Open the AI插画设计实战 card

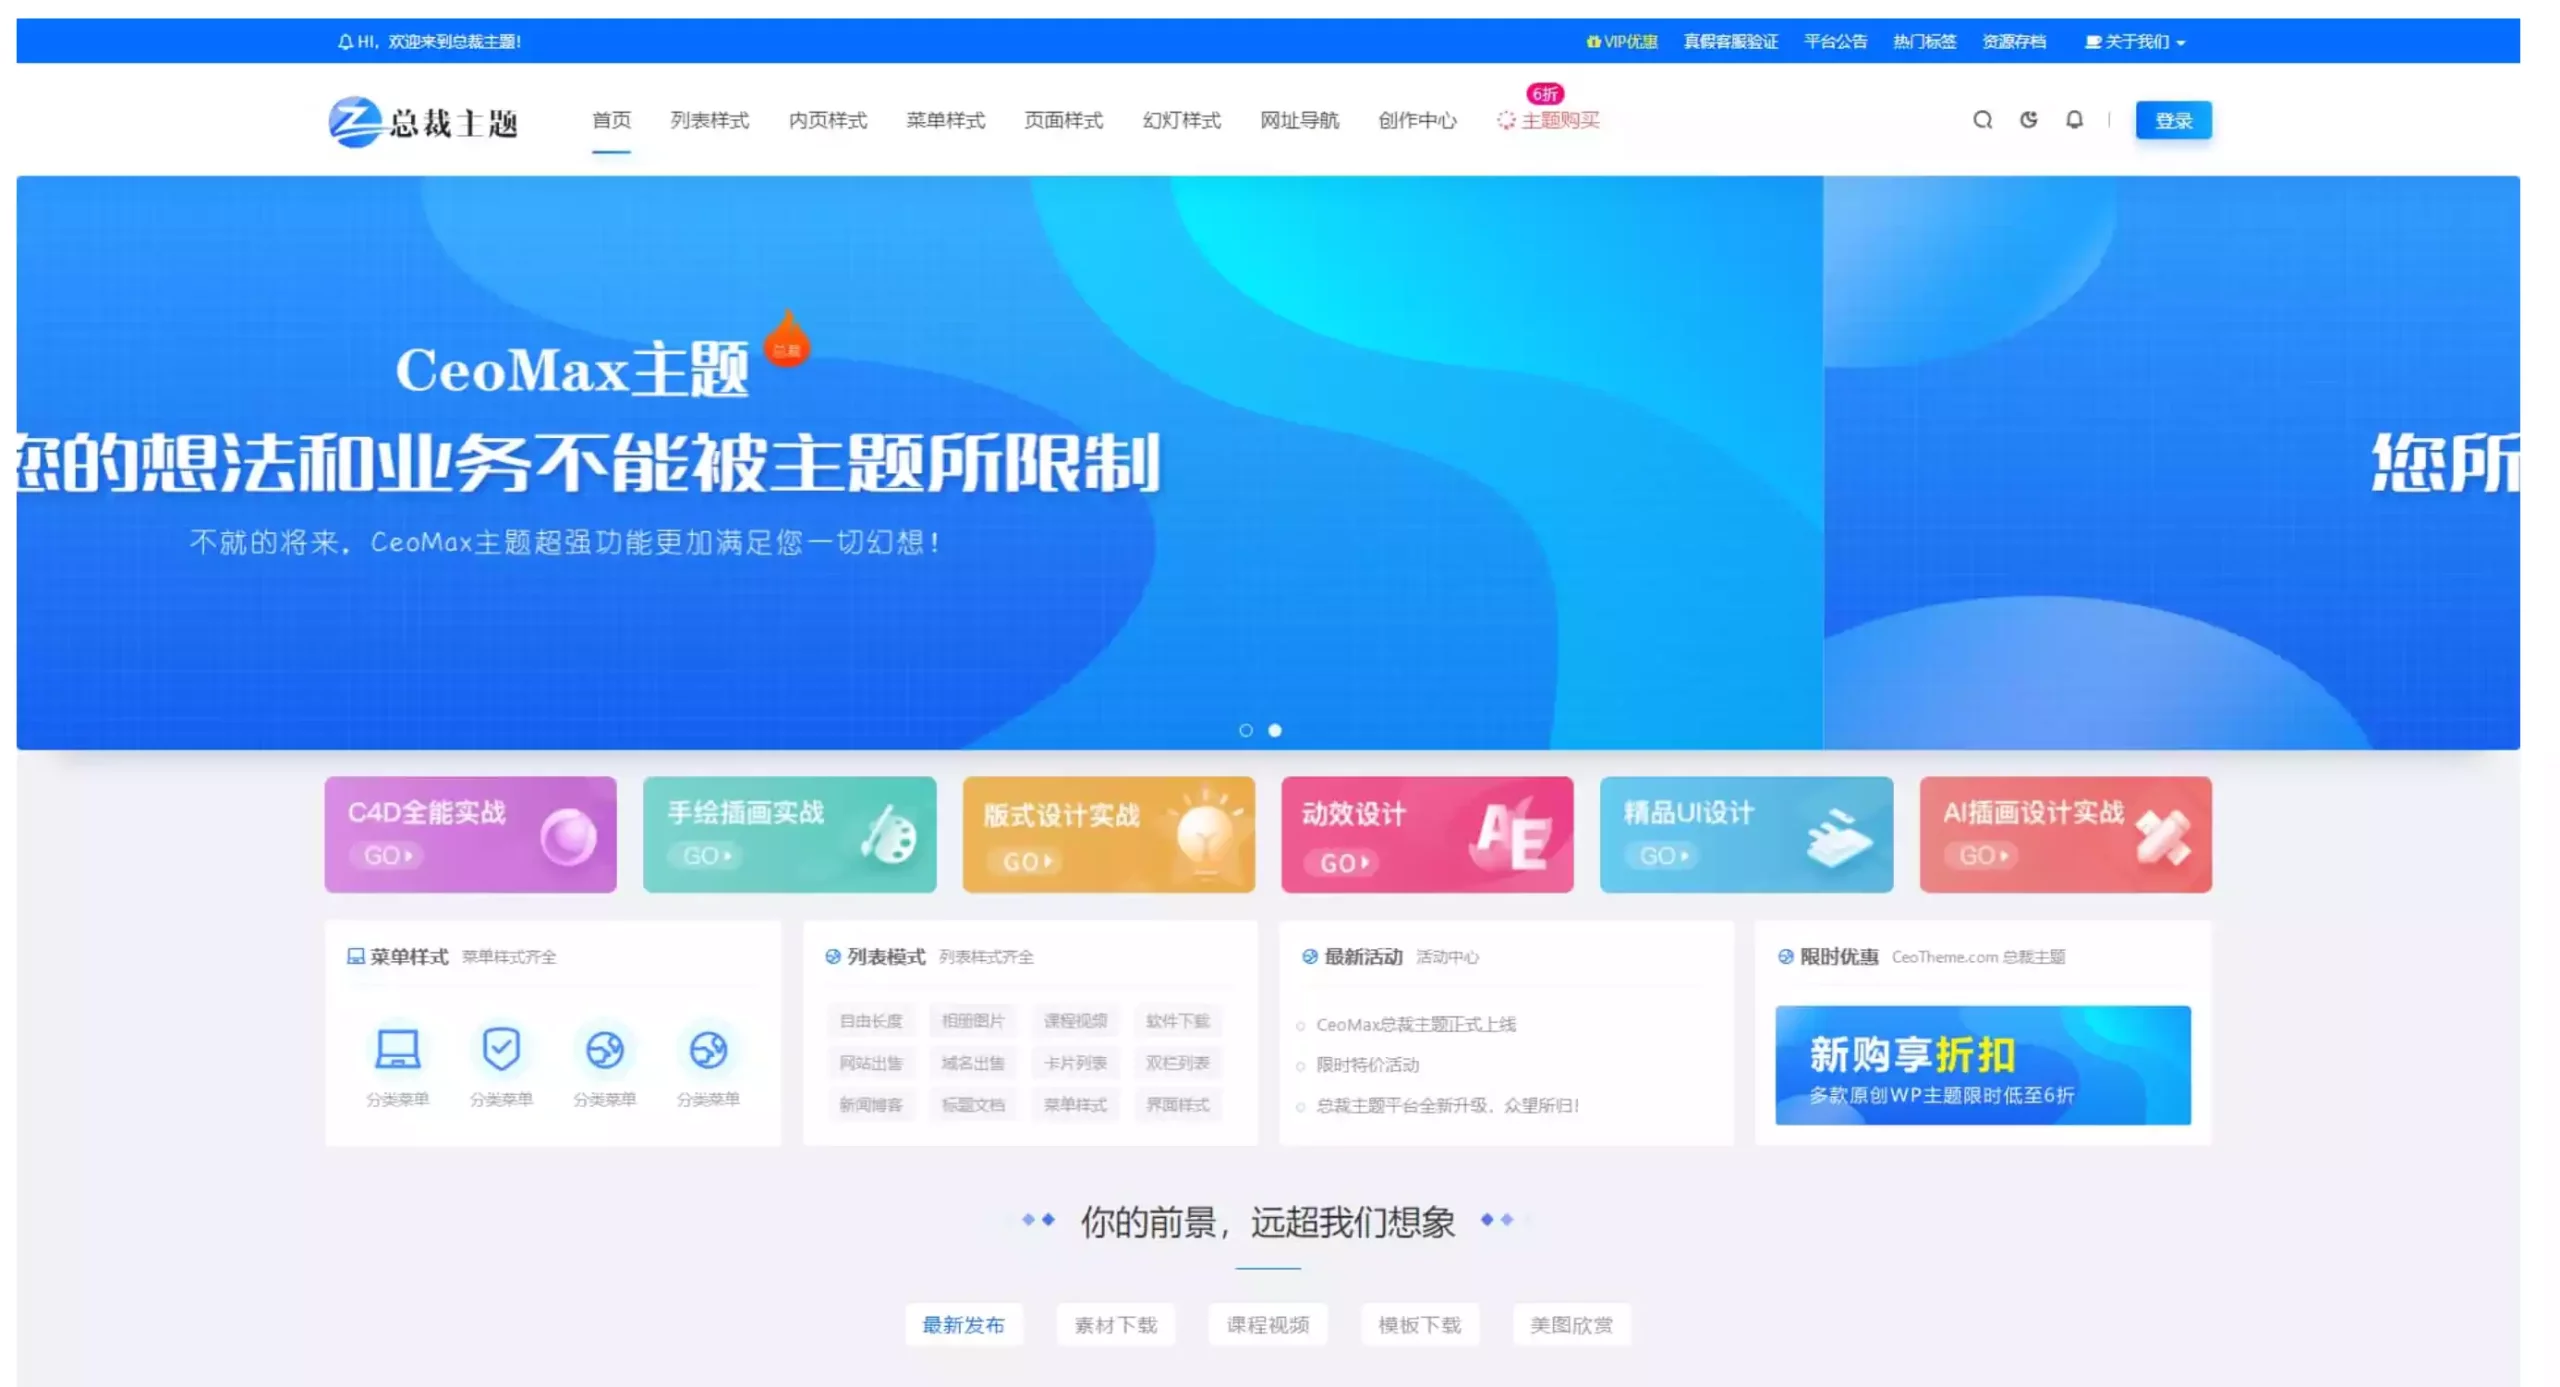(x=2065, y=834)
